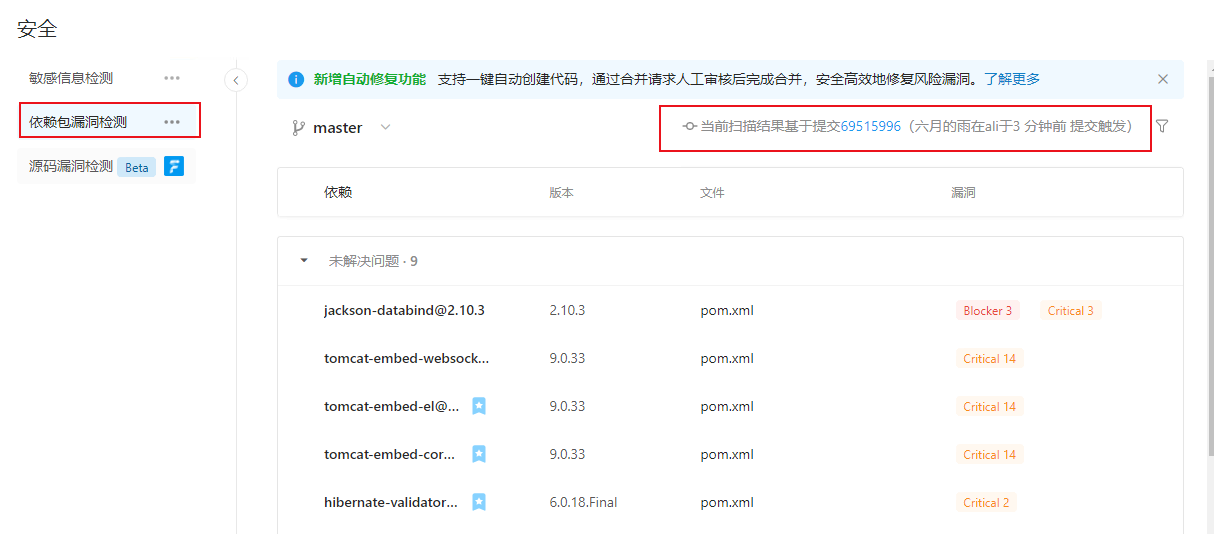Viewport: 1214px width, 534px height.
Task: Open the filter funnel icon
Action: (x=1162, y=126)
